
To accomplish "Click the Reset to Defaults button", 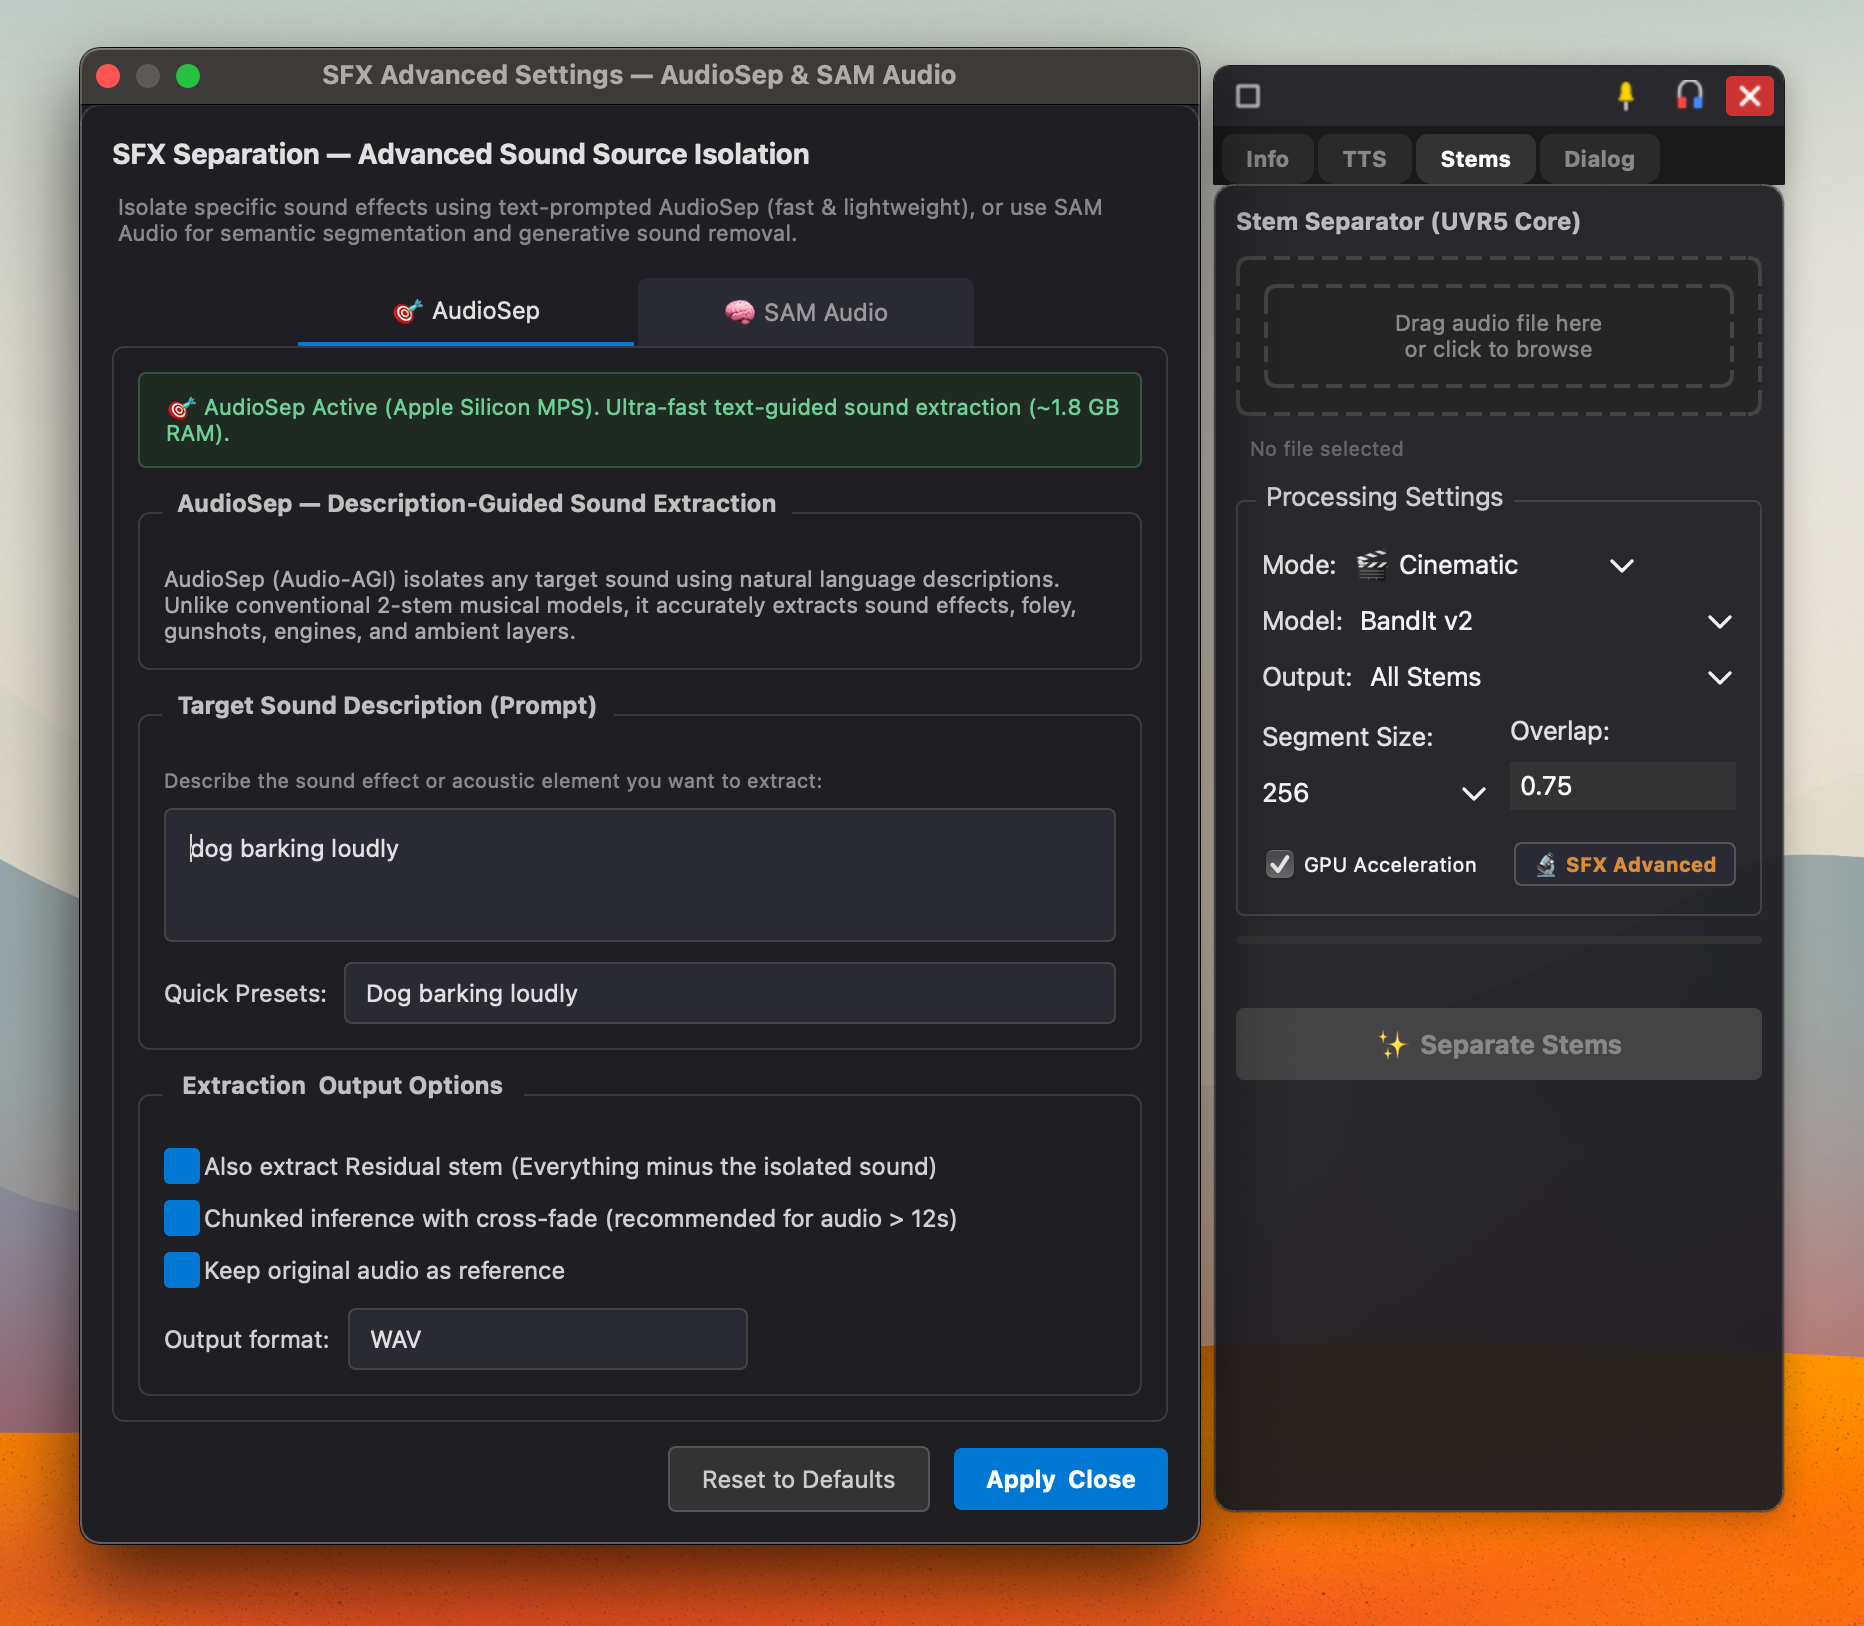I will click(799, 1479).
